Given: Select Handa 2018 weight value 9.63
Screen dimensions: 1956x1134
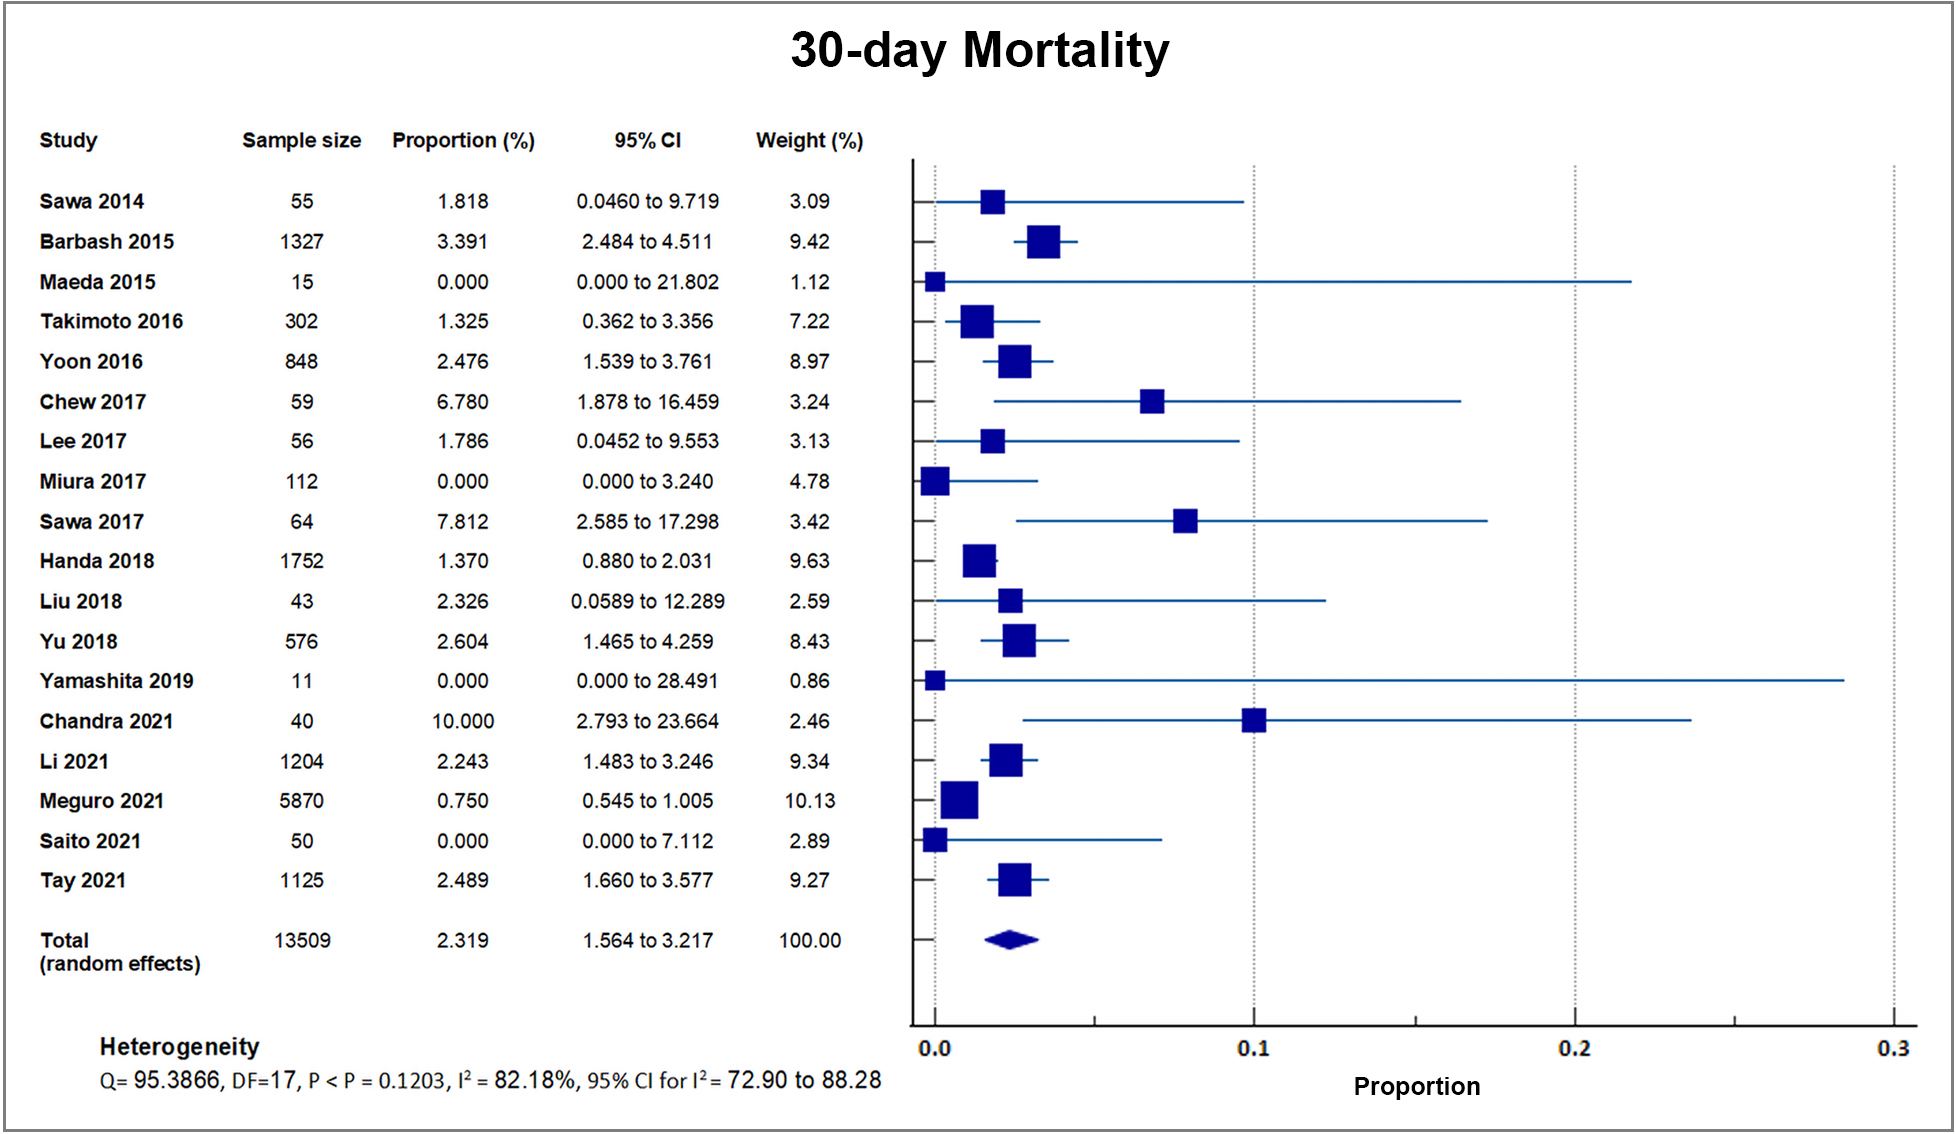Looking at the screenshot, I should point(809,561).
